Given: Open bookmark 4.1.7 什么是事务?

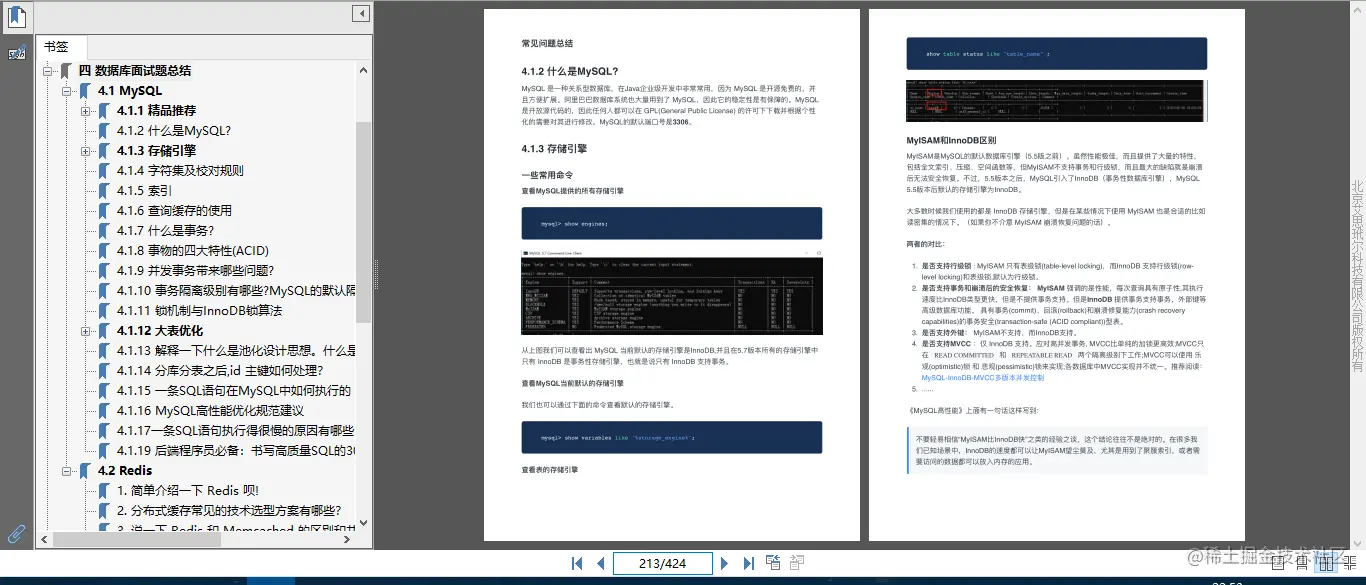Looking at the screenshot, I should (165, 231).
